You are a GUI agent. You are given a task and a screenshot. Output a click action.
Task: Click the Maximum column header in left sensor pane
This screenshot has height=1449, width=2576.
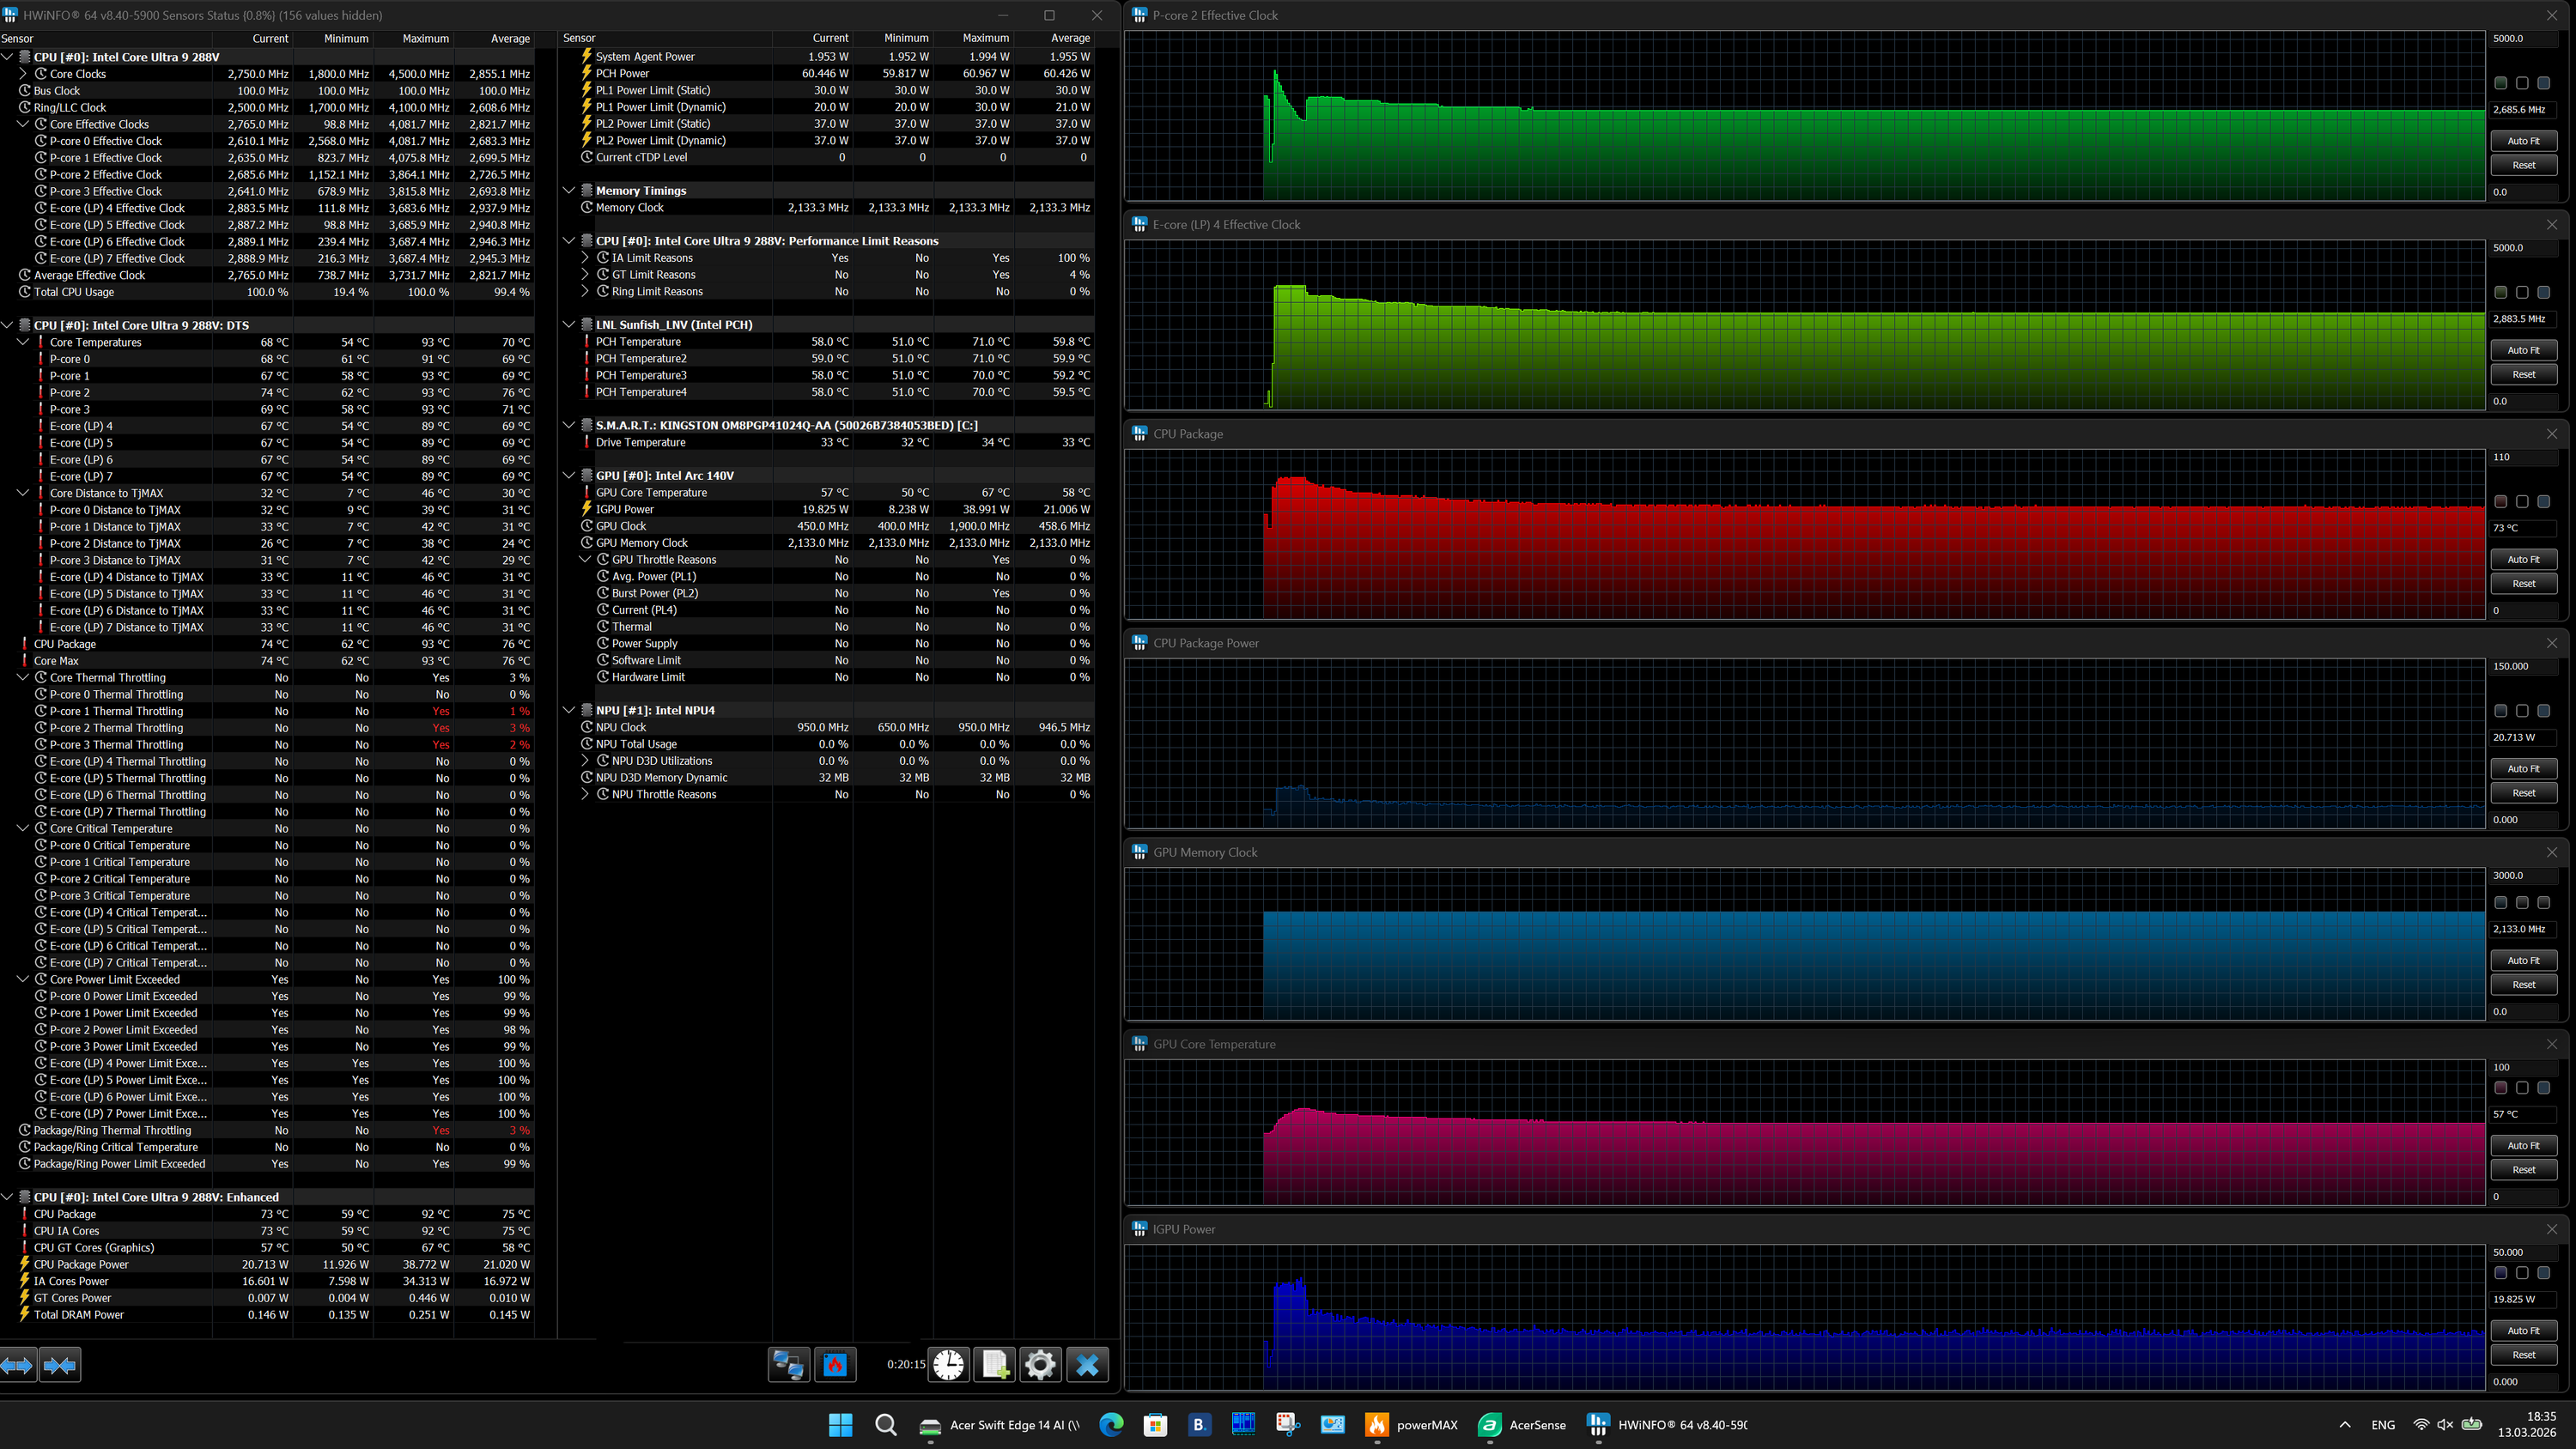pyautogui.click(x=413, y=38)
